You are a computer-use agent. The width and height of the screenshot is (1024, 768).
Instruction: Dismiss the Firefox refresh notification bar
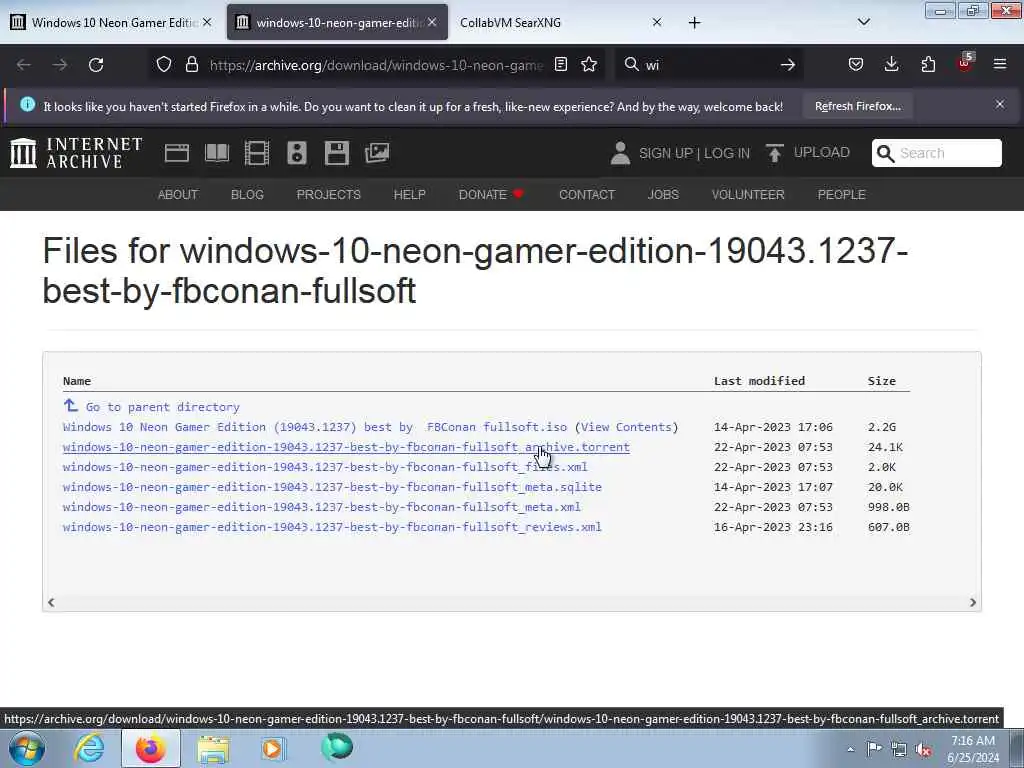tap(1000, 104)
